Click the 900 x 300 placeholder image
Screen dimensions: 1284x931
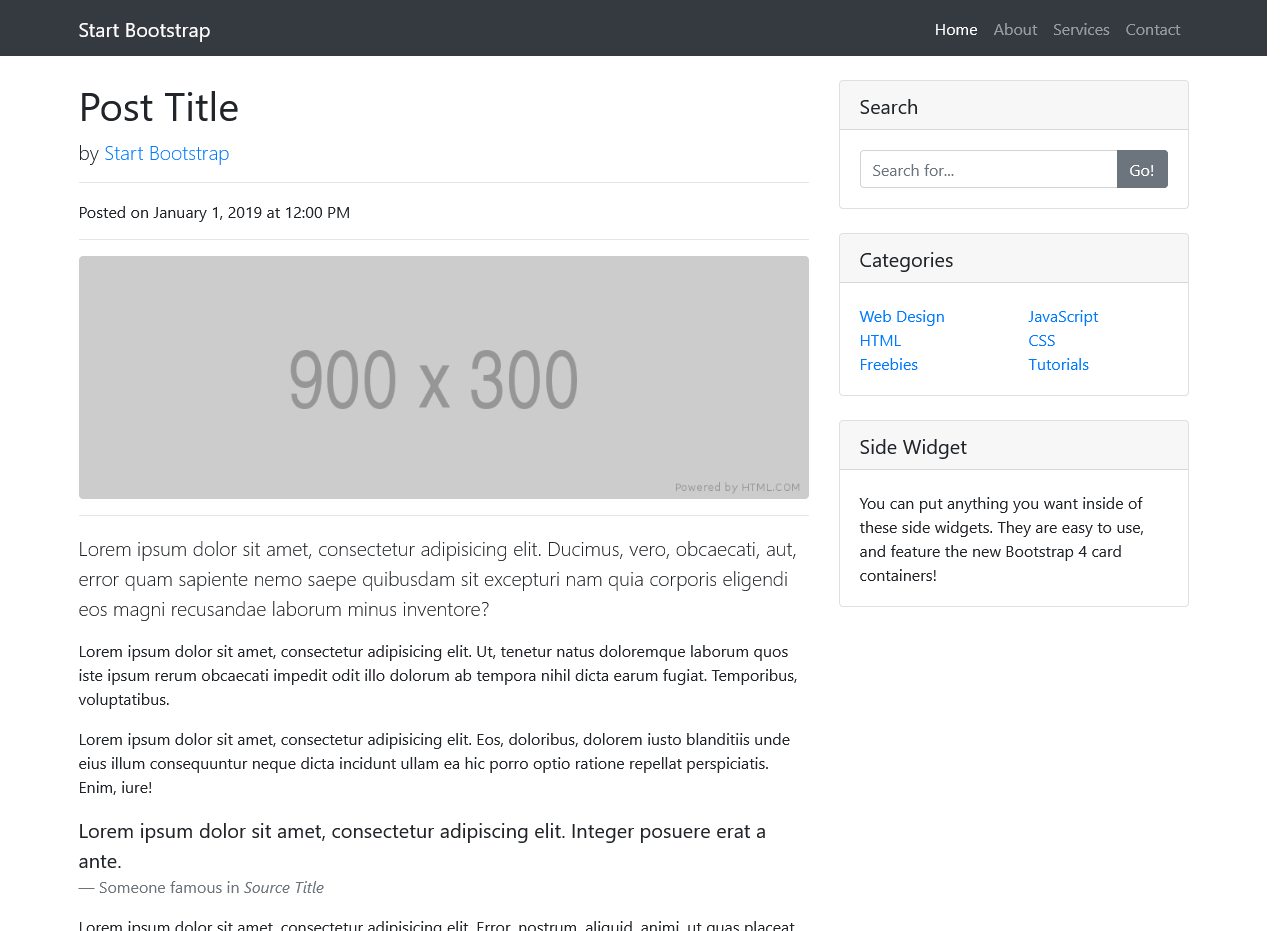click(443, 377)
